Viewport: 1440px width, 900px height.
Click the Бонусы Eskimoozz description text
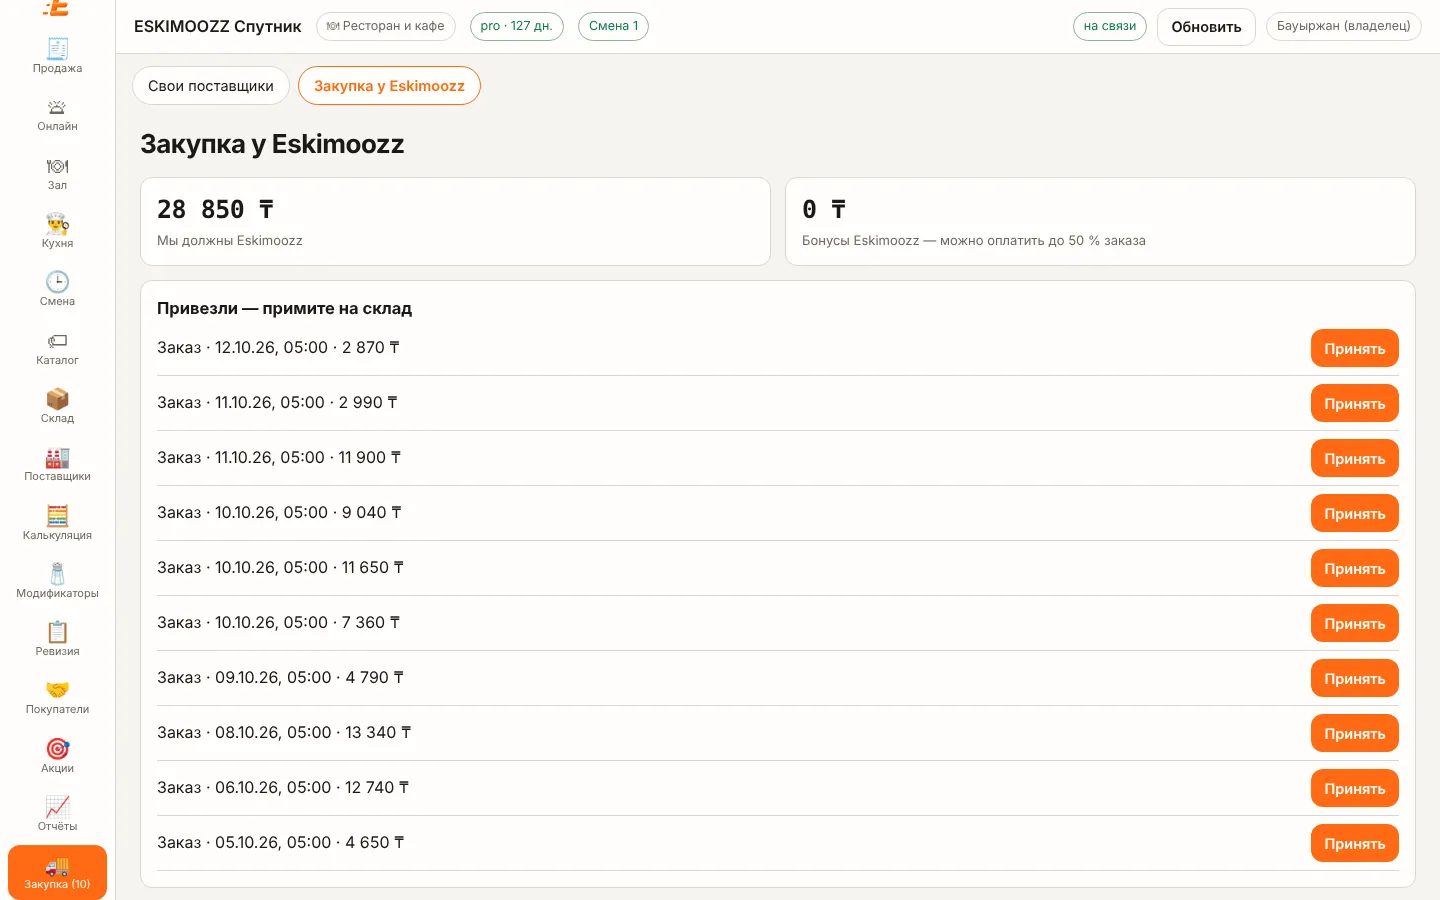tap(974, 241)
